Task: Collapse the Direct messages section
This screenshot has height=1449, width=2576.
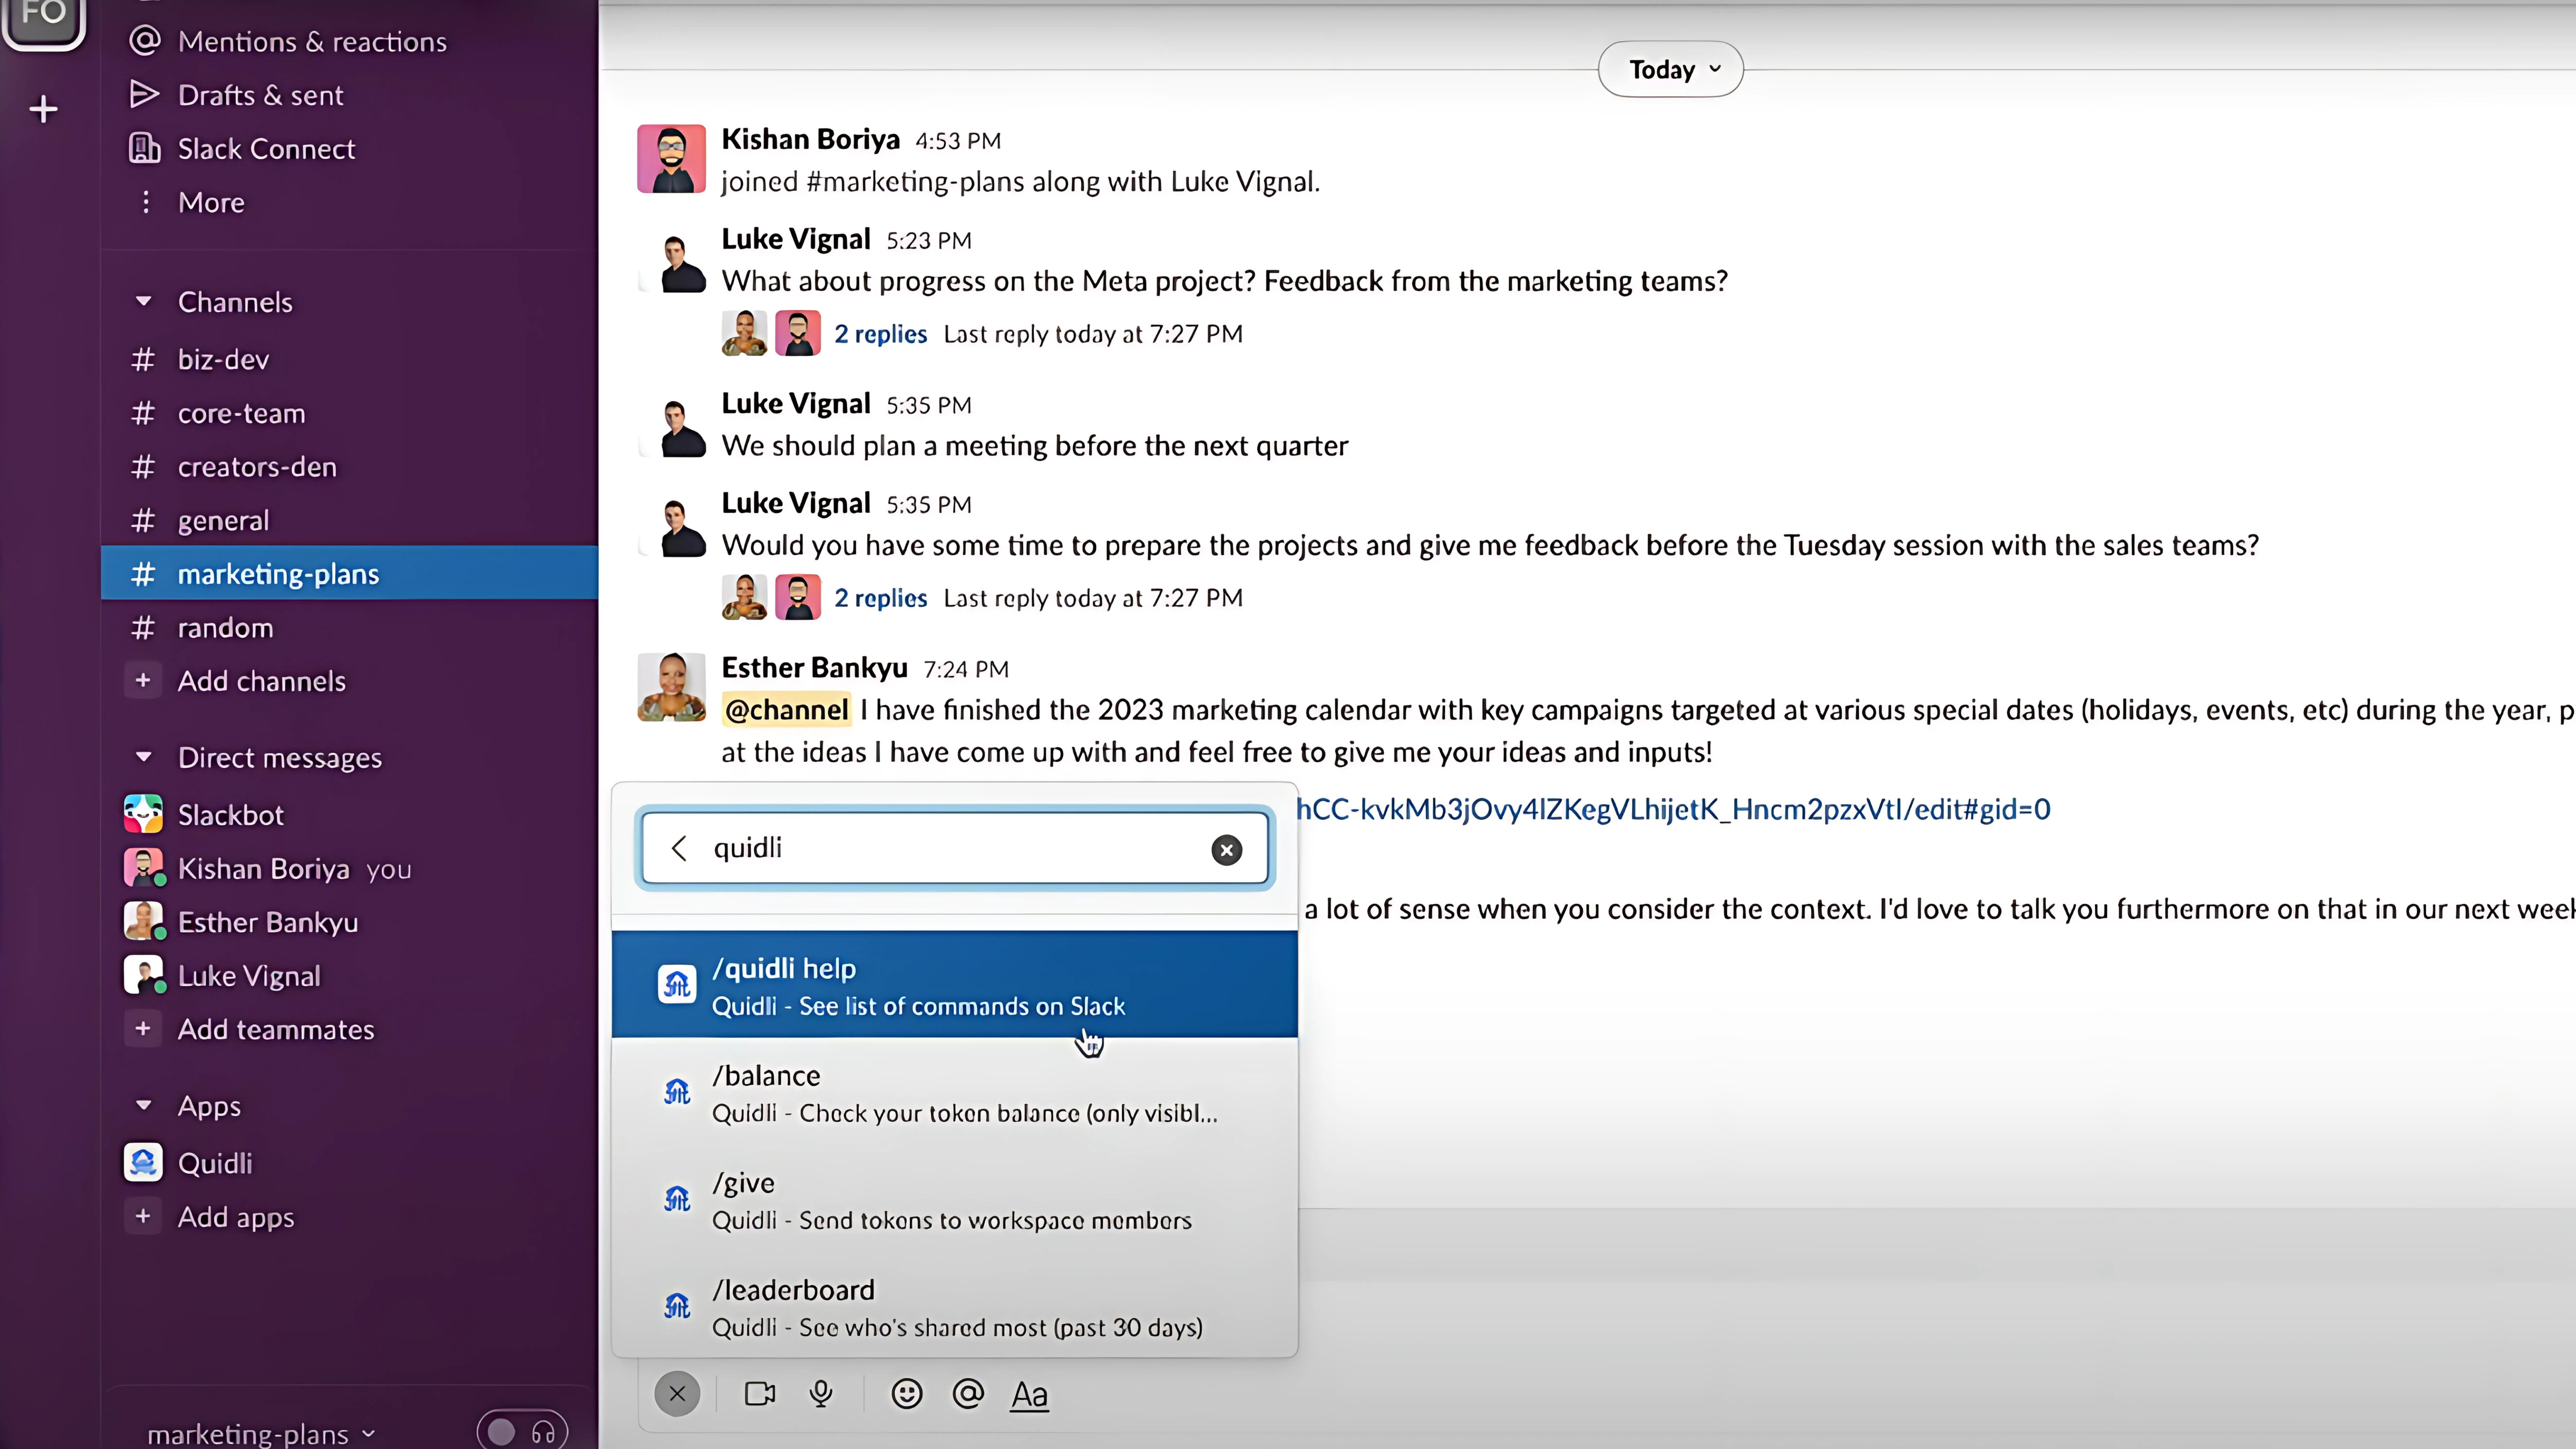Action: [143, 757]
